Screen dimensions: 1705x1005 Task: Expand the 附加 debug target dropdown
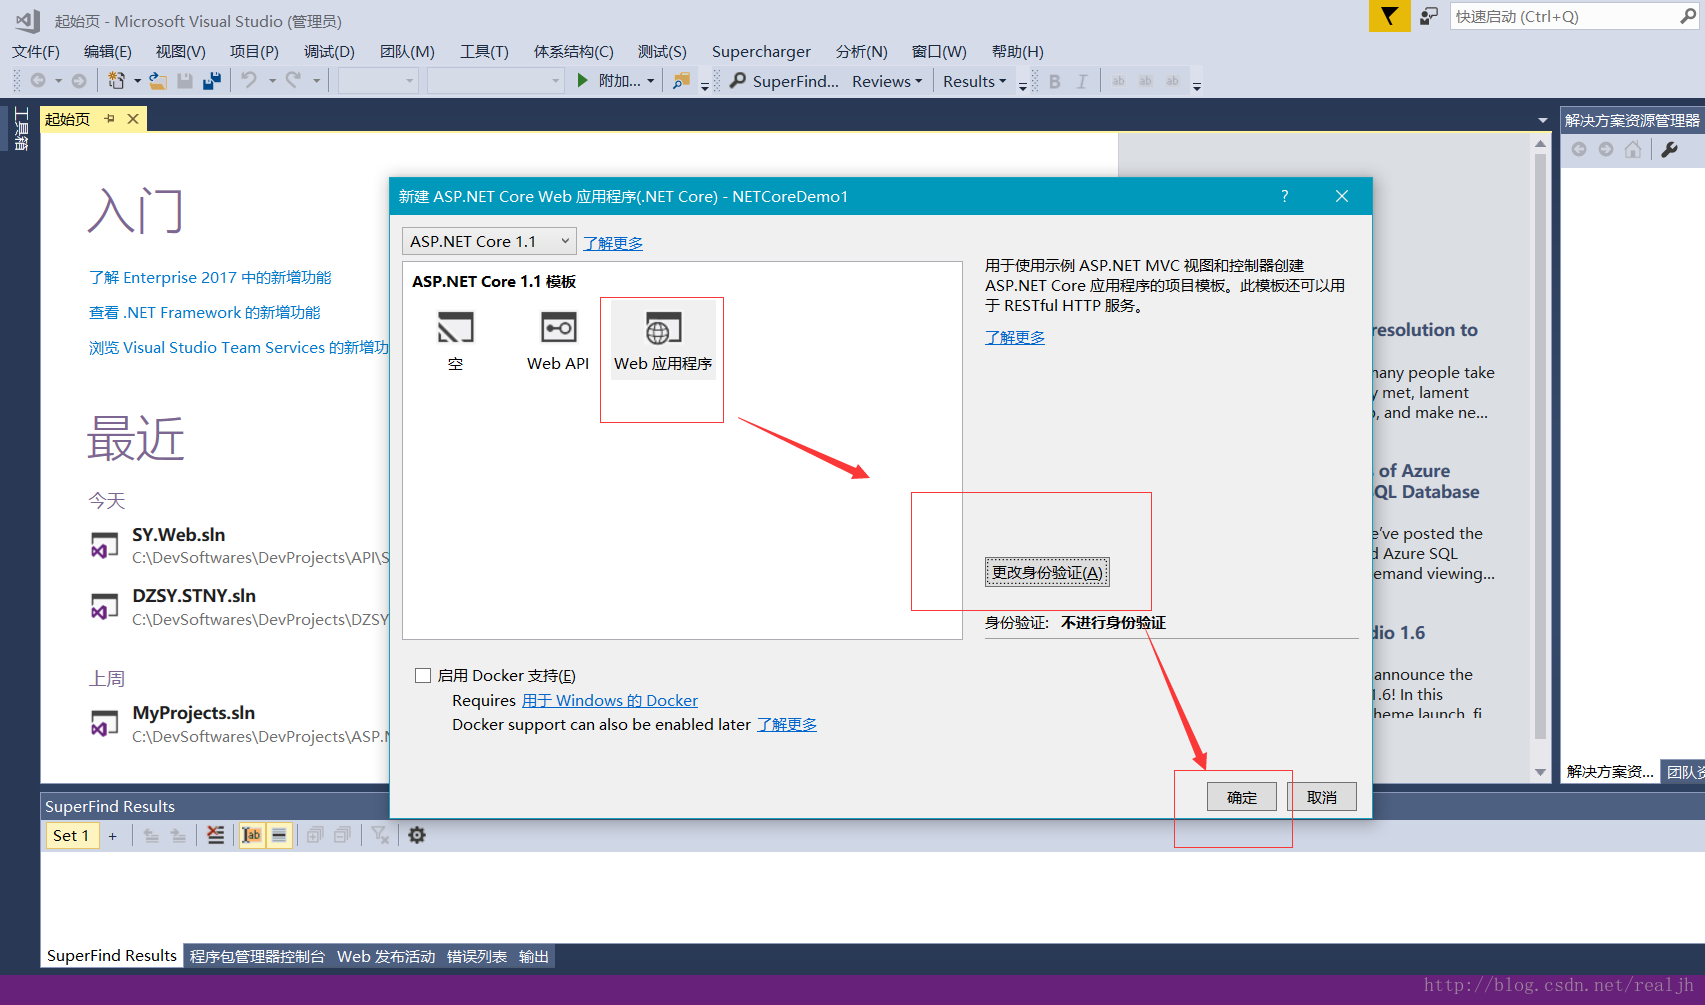(651, 81)
